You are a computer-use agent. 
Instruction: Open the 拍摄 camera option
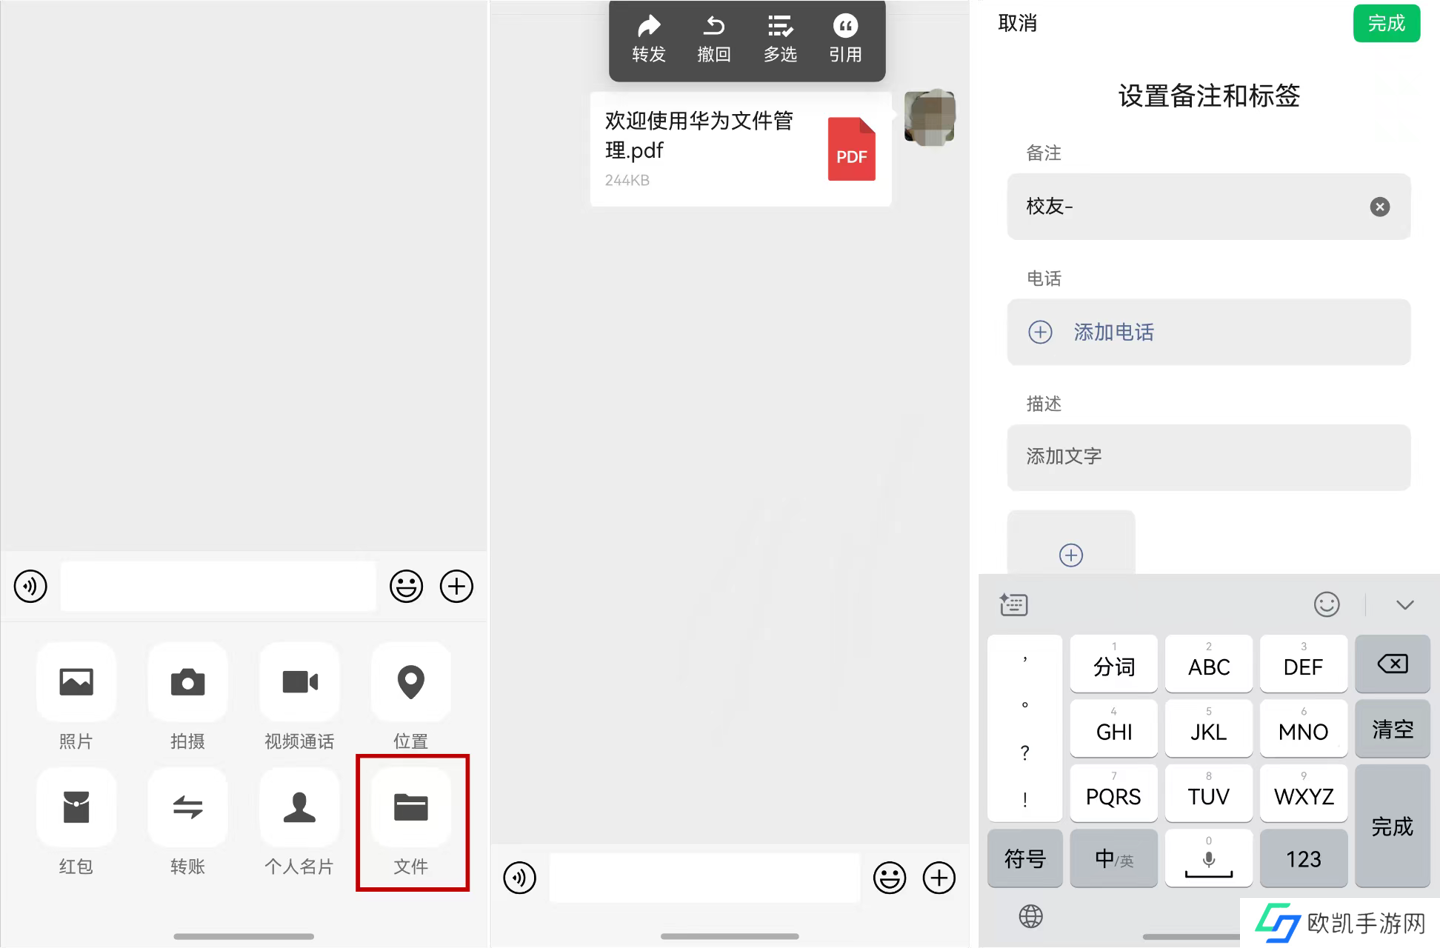click(x=187, y=683)
